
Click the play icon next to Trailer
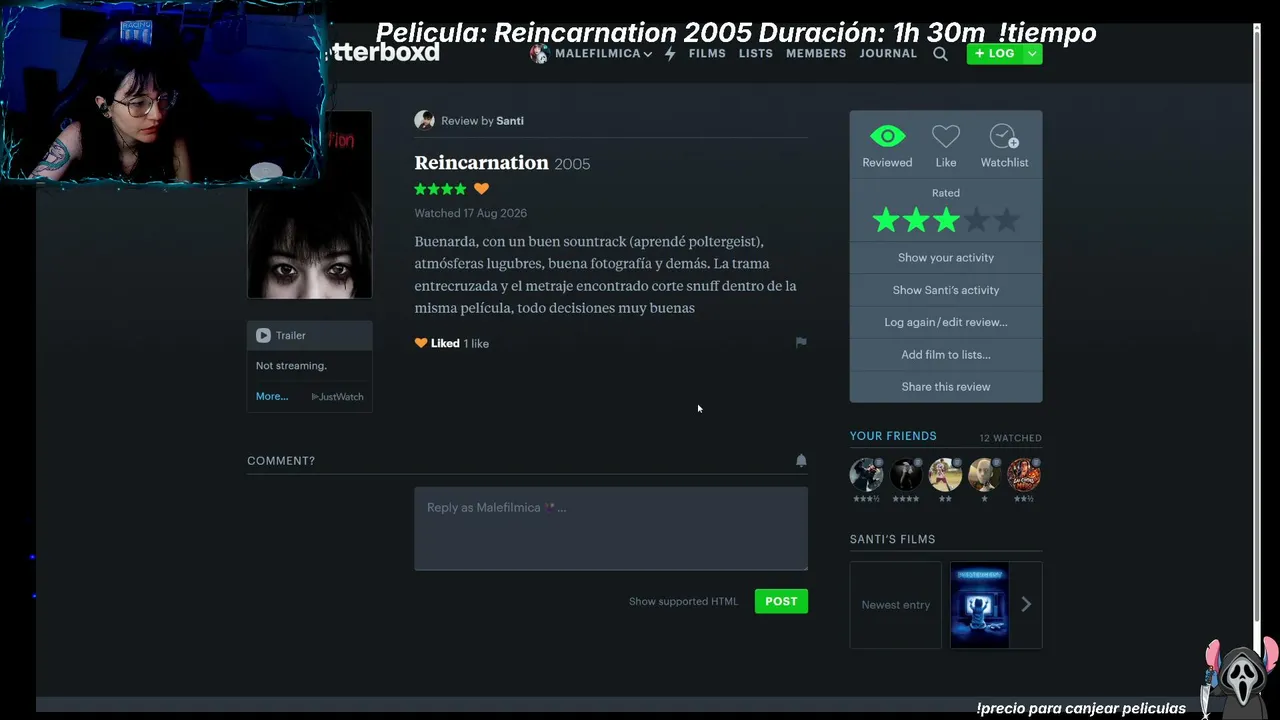[263, 335]
